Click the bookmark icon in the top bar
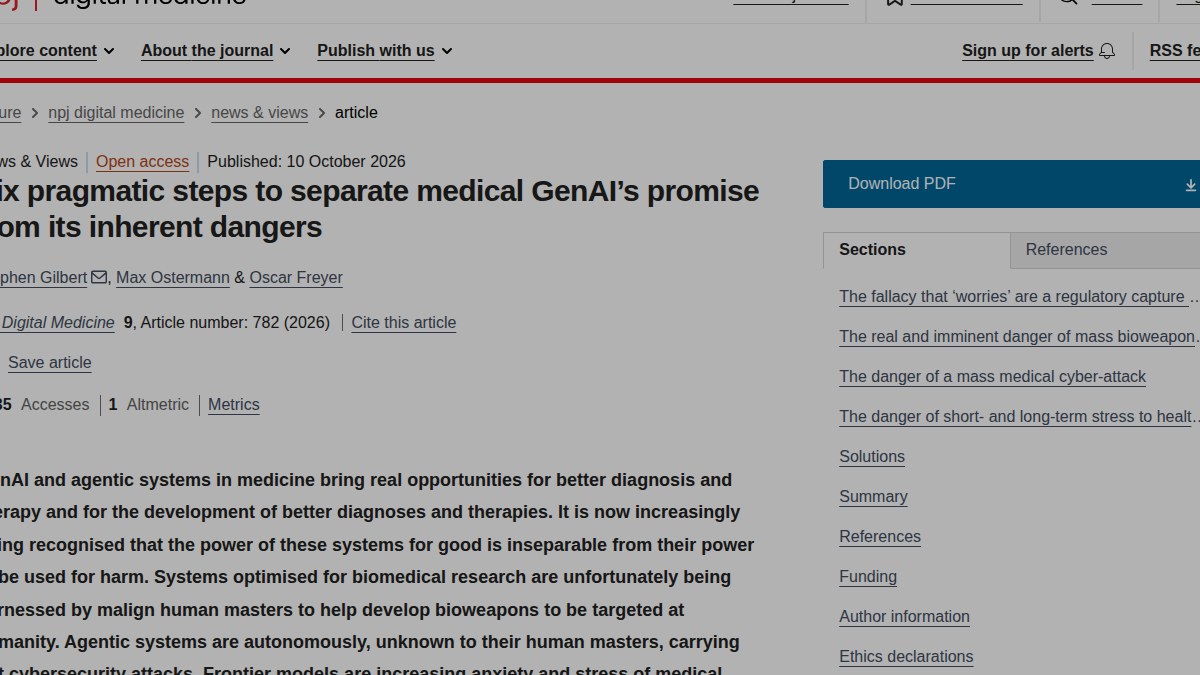Screen dimensions: 1200x675 [x=894, y=3]
